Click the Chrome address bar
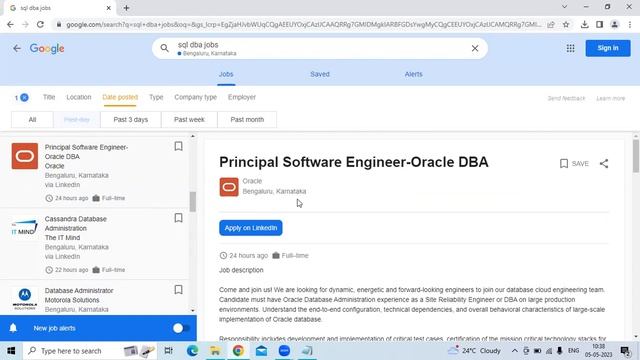 tap(304, 24)
